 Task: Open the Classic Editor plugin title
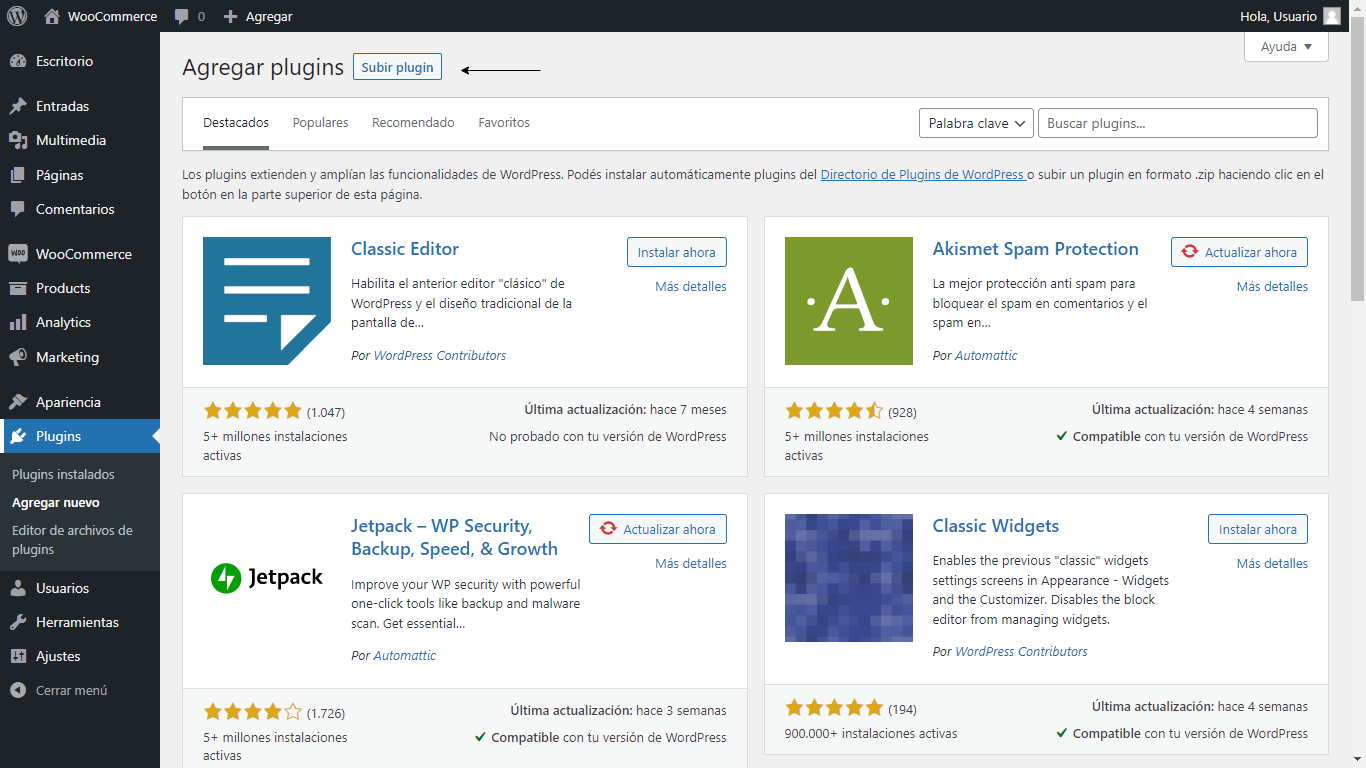(405, 249)
